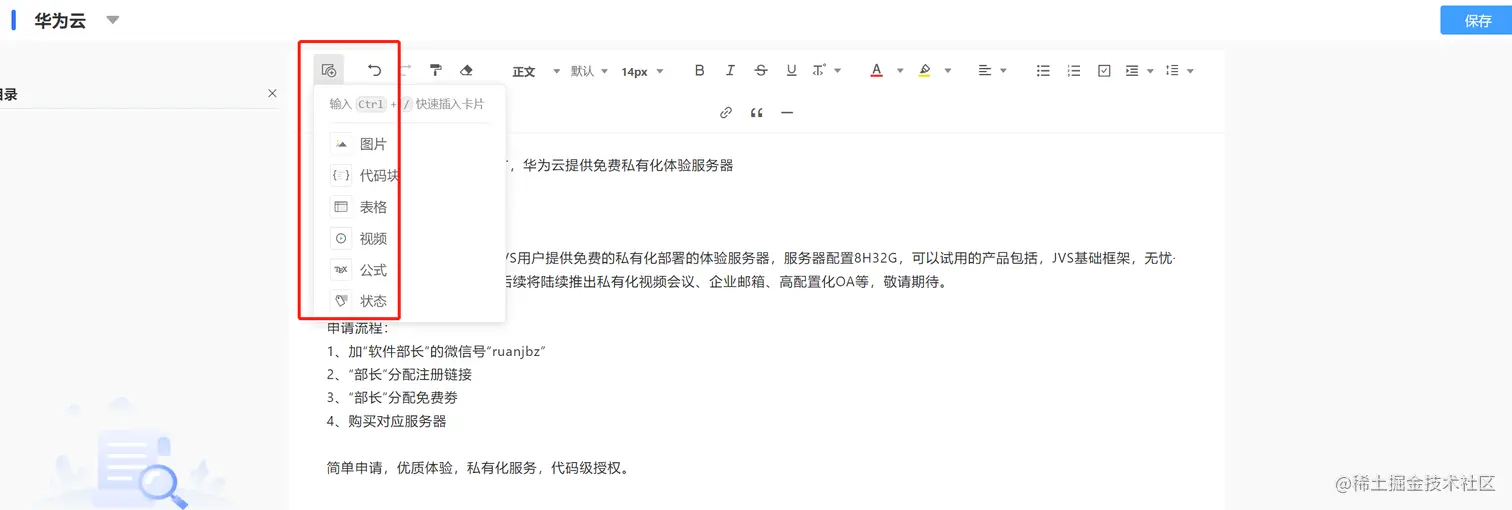Expand the alignment options arrow
This screenshot has width=1512, height=510.
click(x=1003, y=70)
